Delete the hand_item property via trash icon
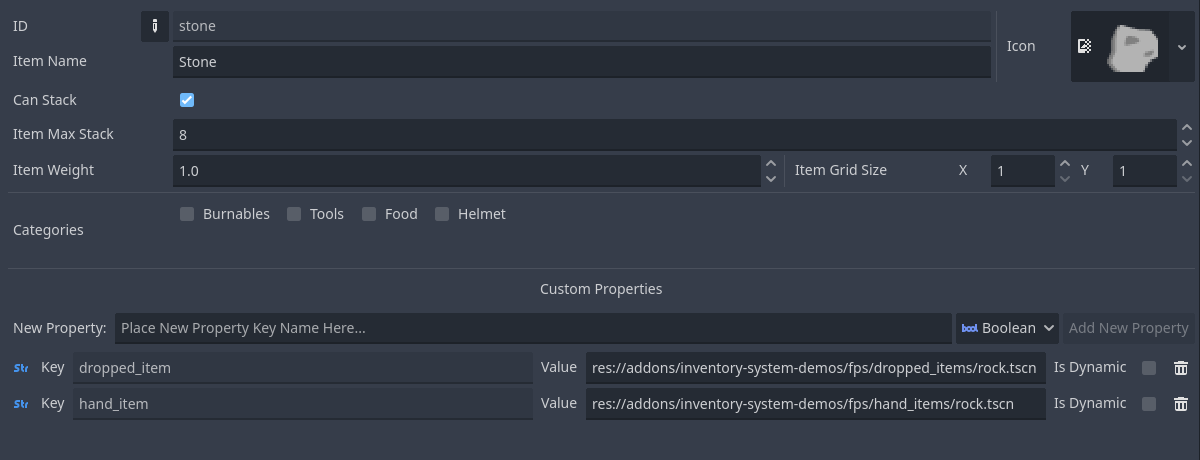The width and height of the screenshot is (1200, 460). (1181, 404)
